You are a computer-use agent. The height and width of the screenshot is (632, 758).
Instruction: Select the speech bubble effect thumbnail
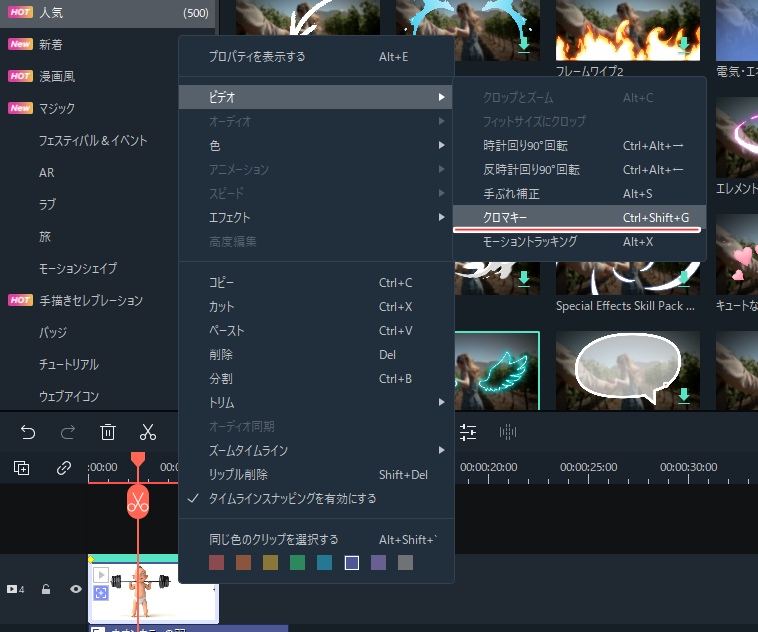[627, 367]
